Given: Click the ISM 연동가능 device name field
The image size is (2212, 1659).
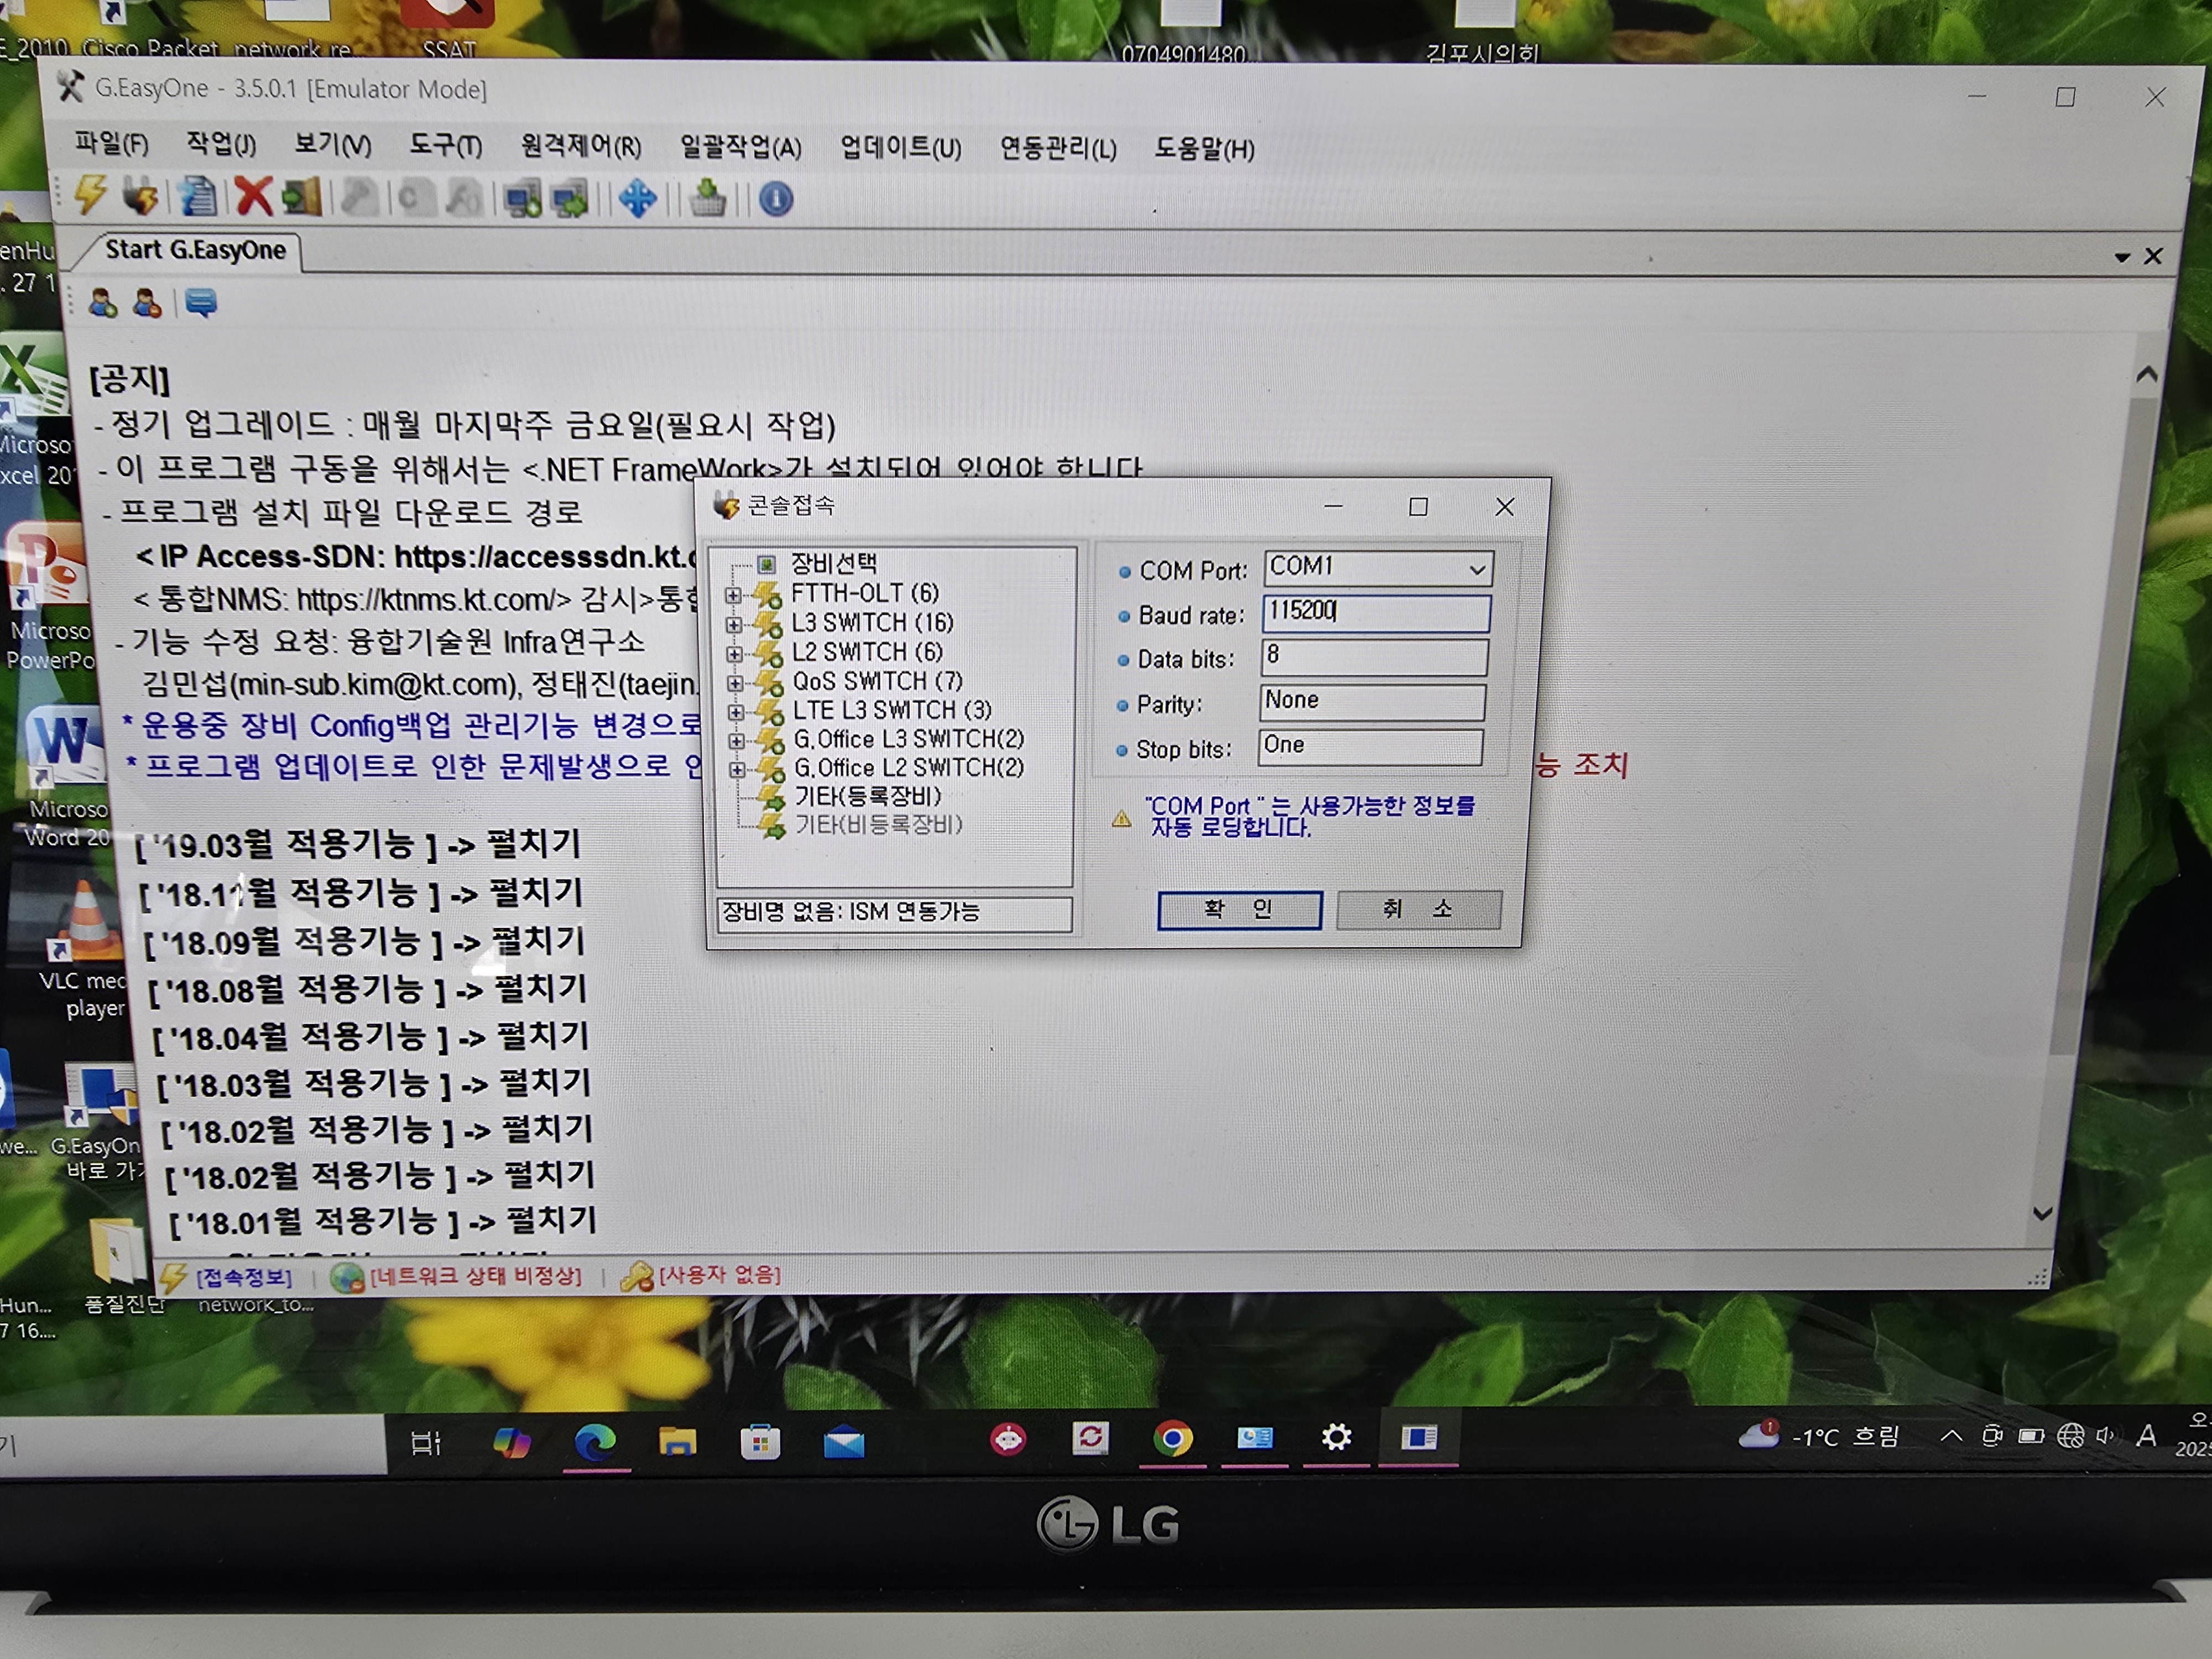Looking at the screenshot, I should click(x=895, y=913).
